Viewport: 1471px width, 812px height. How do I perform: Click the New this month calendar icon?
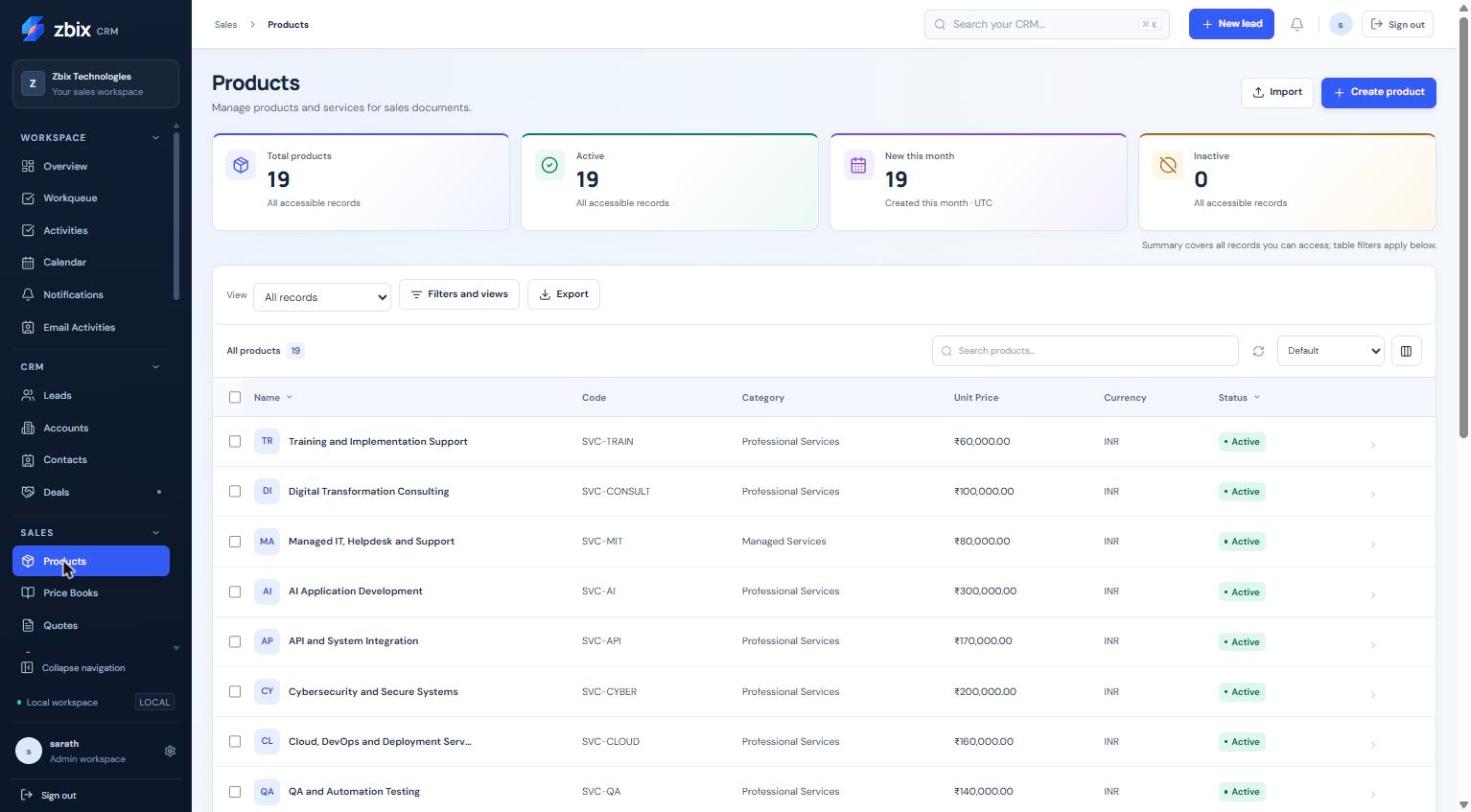click(x=858, y=166)
